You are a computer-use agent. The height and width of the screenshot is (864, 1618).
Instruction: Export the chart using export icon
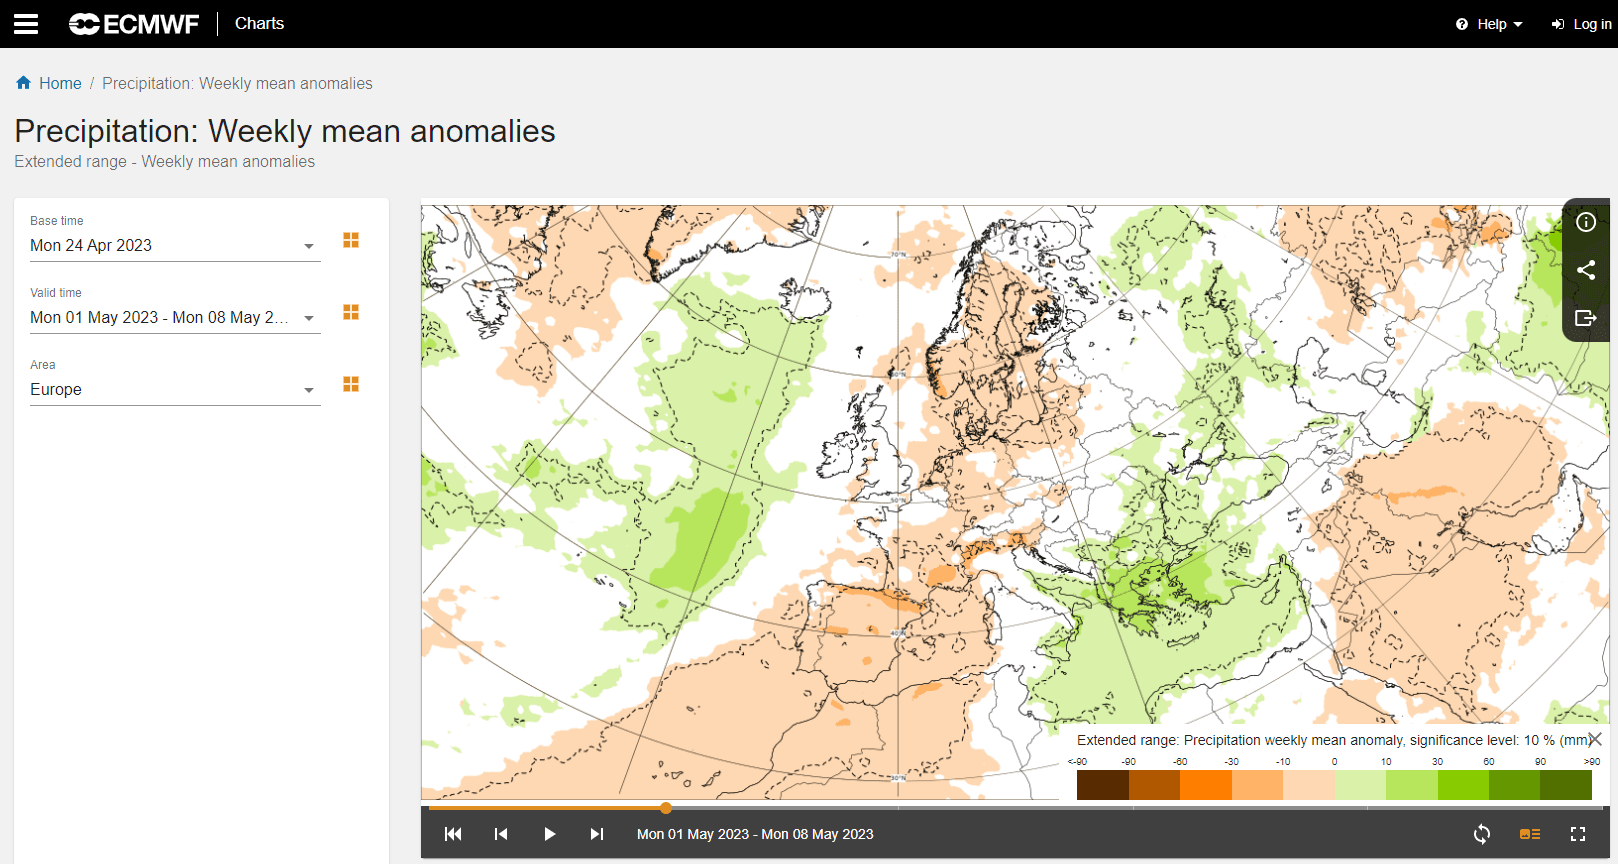[1586, 318]
